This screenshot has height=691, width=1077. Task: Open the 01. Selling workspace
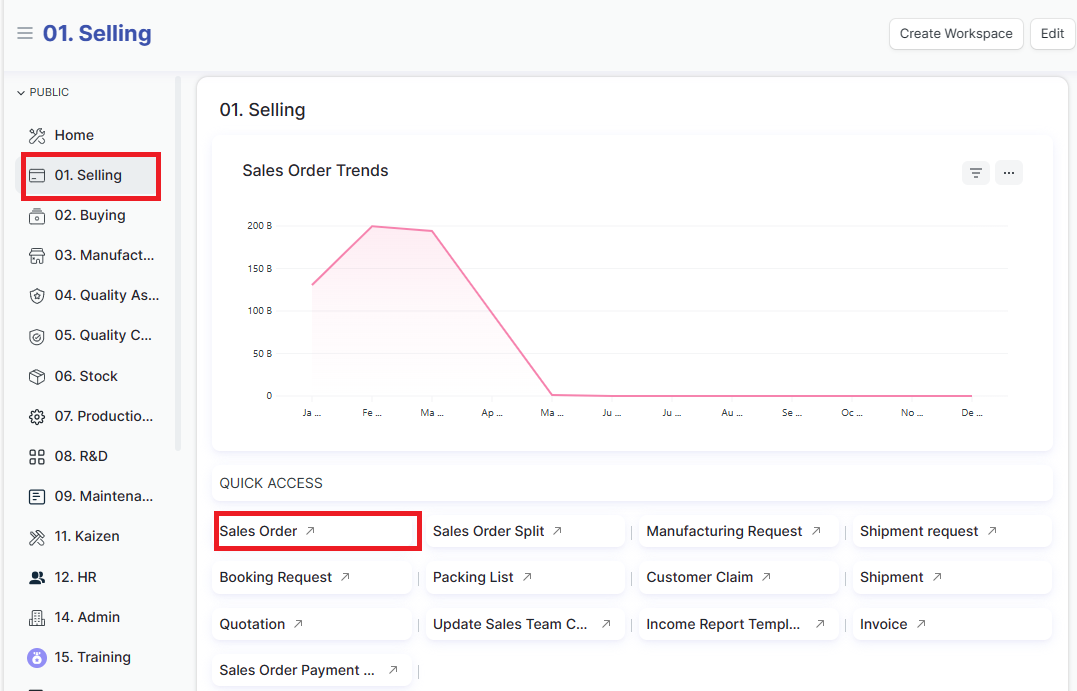[88, 176]
